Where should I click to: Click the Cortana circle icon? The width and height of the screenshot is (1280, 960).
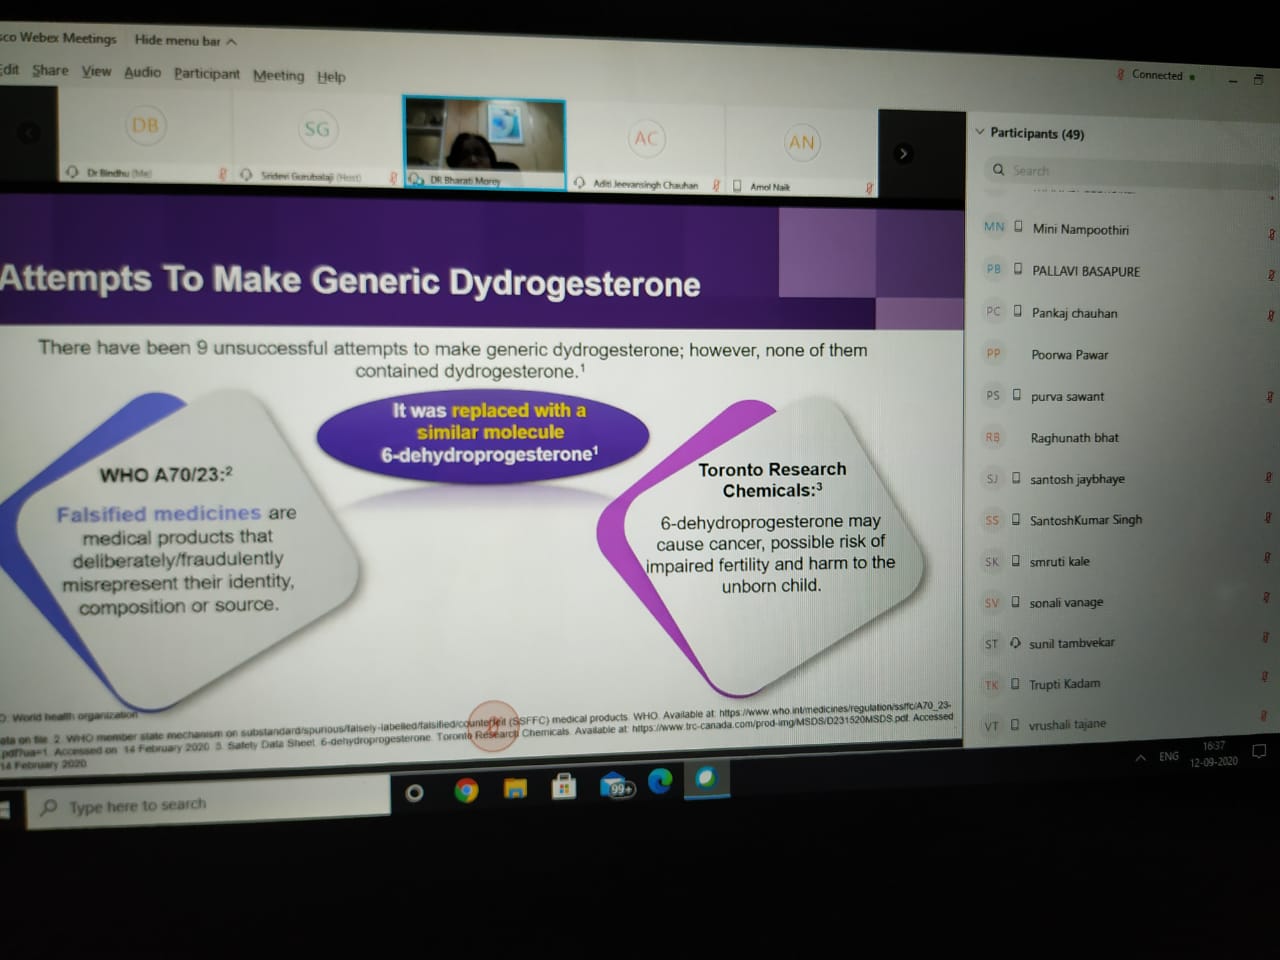(x=414, y=793)
